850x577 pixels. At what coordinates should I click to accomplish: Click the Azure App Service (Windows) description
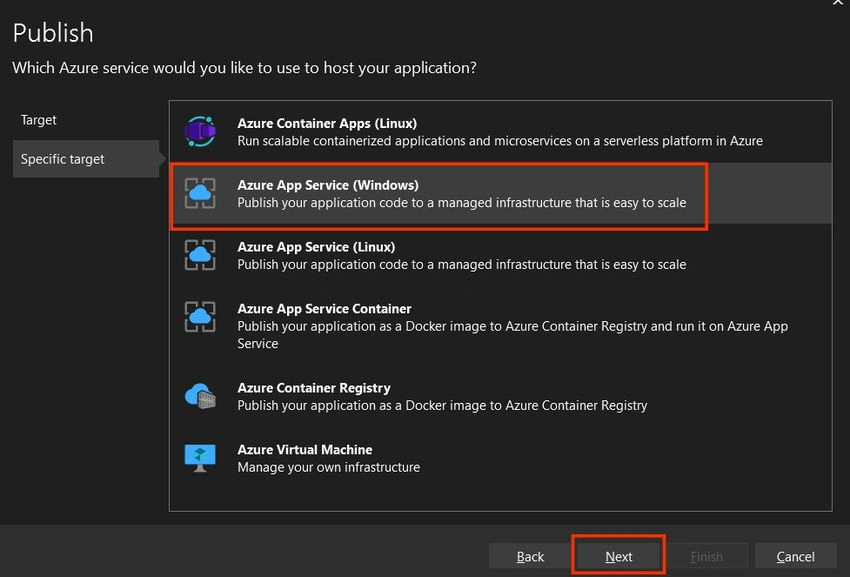coord(462,203)
